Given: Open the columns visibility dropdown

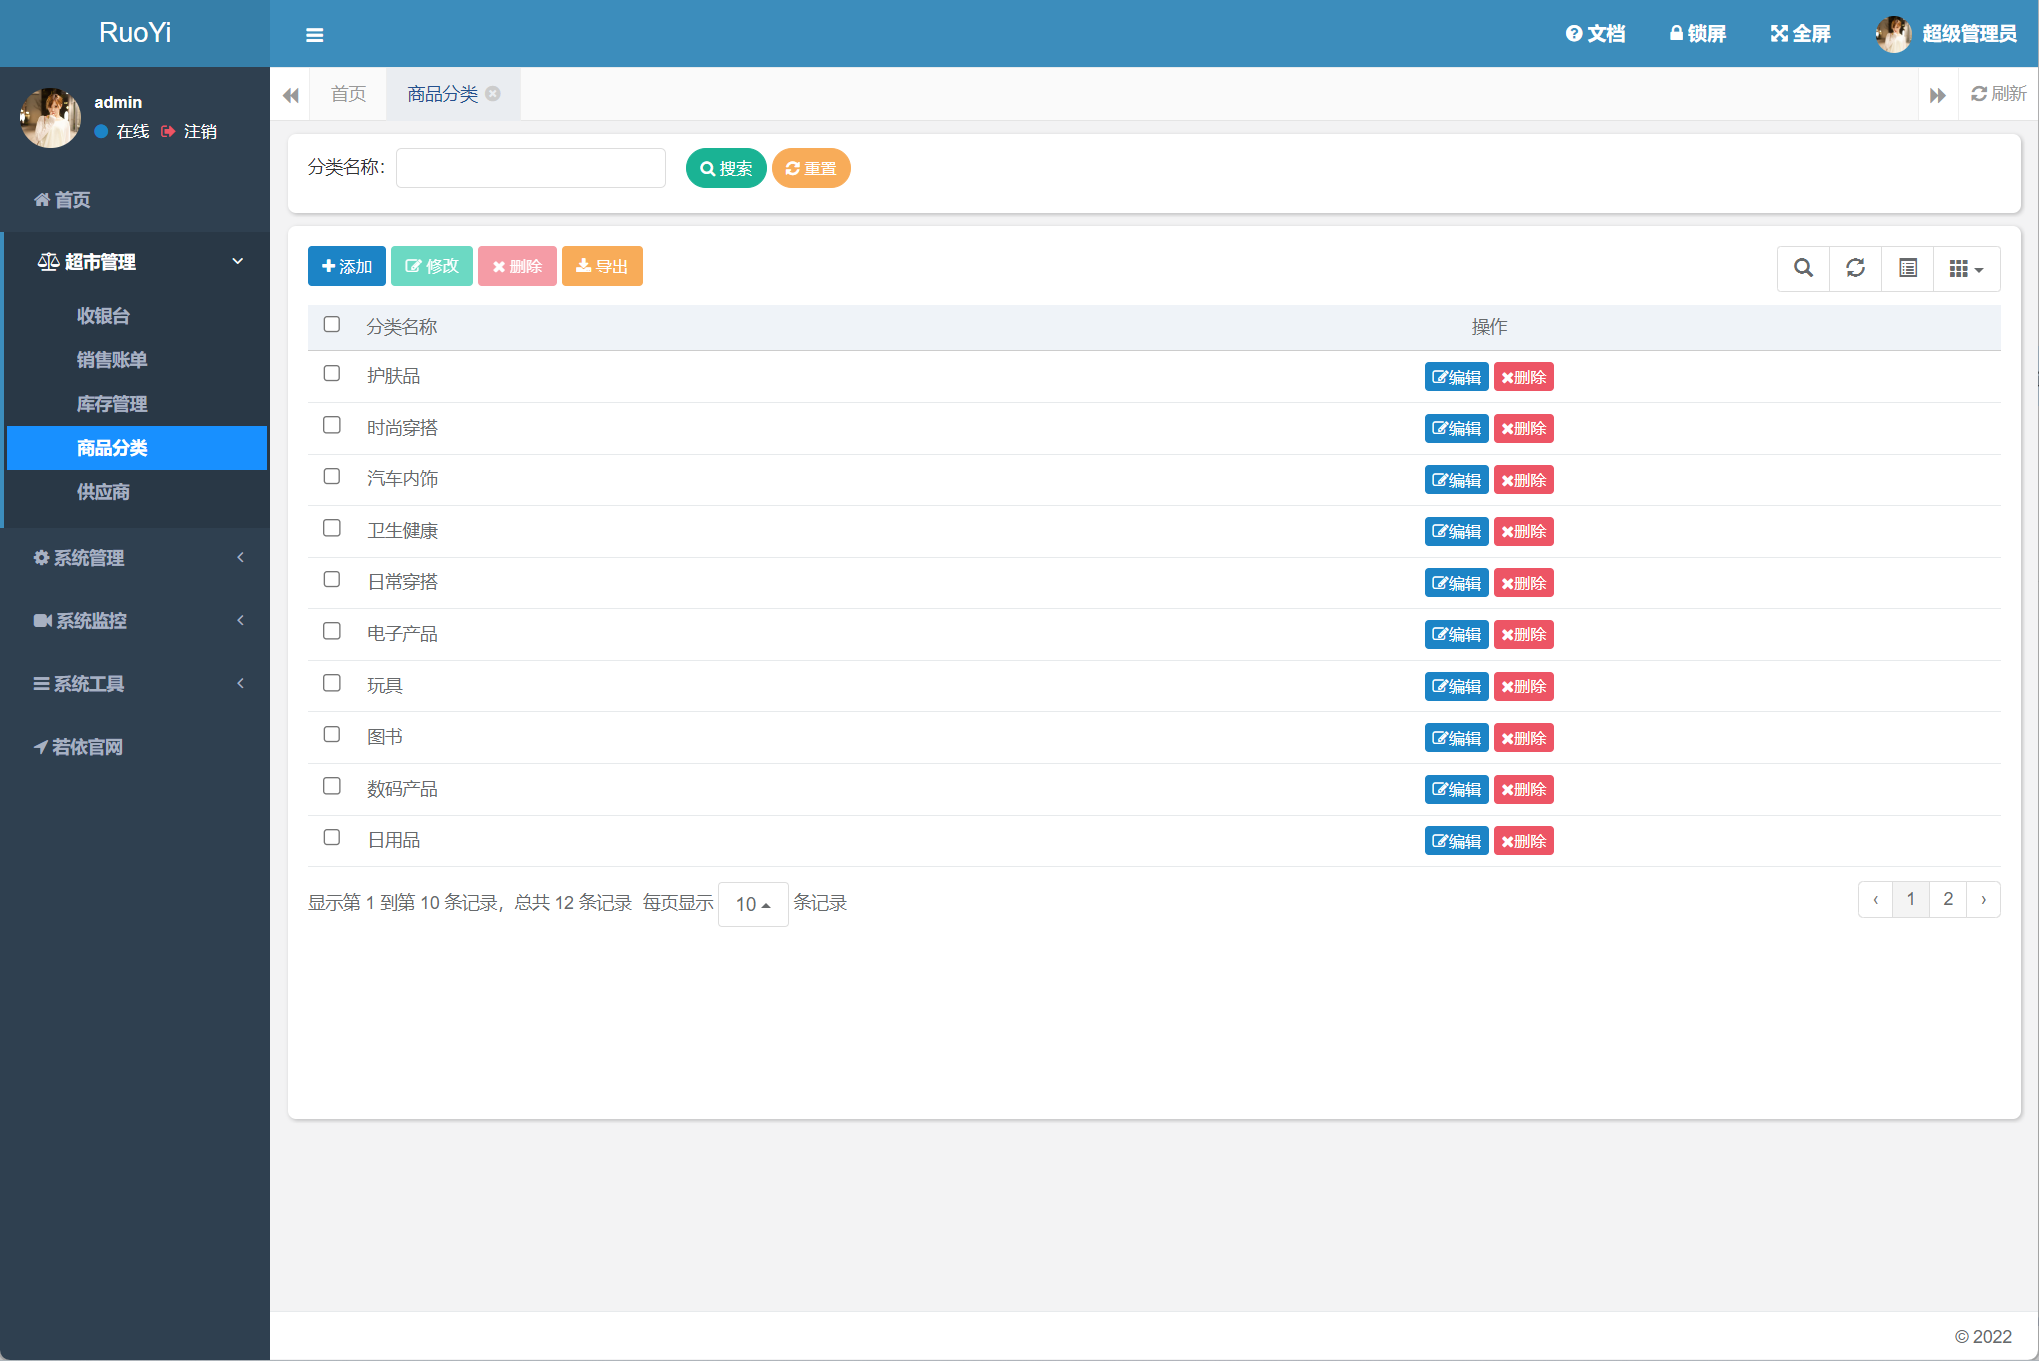Looking at the screenshot, I should (x=1966, y=268).
